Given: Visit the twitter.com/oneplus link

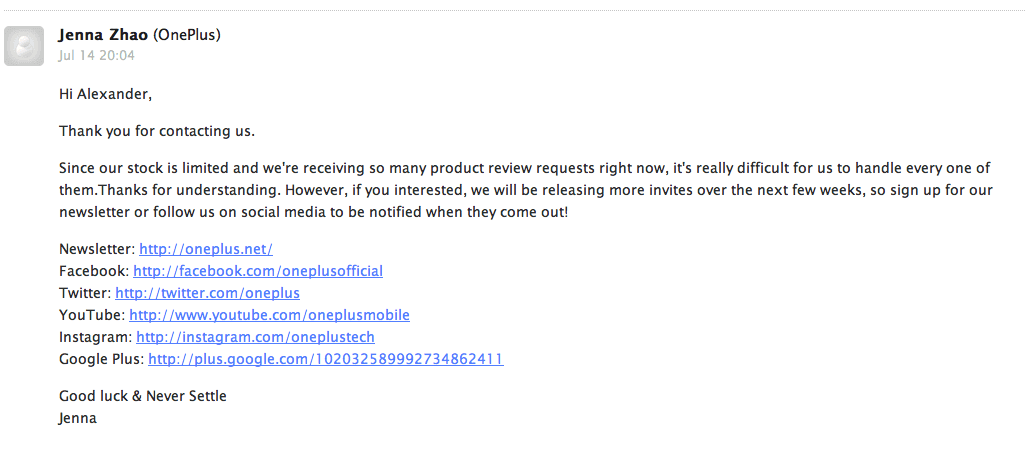Looking at the screenshot, I should (x=207, y=293).
